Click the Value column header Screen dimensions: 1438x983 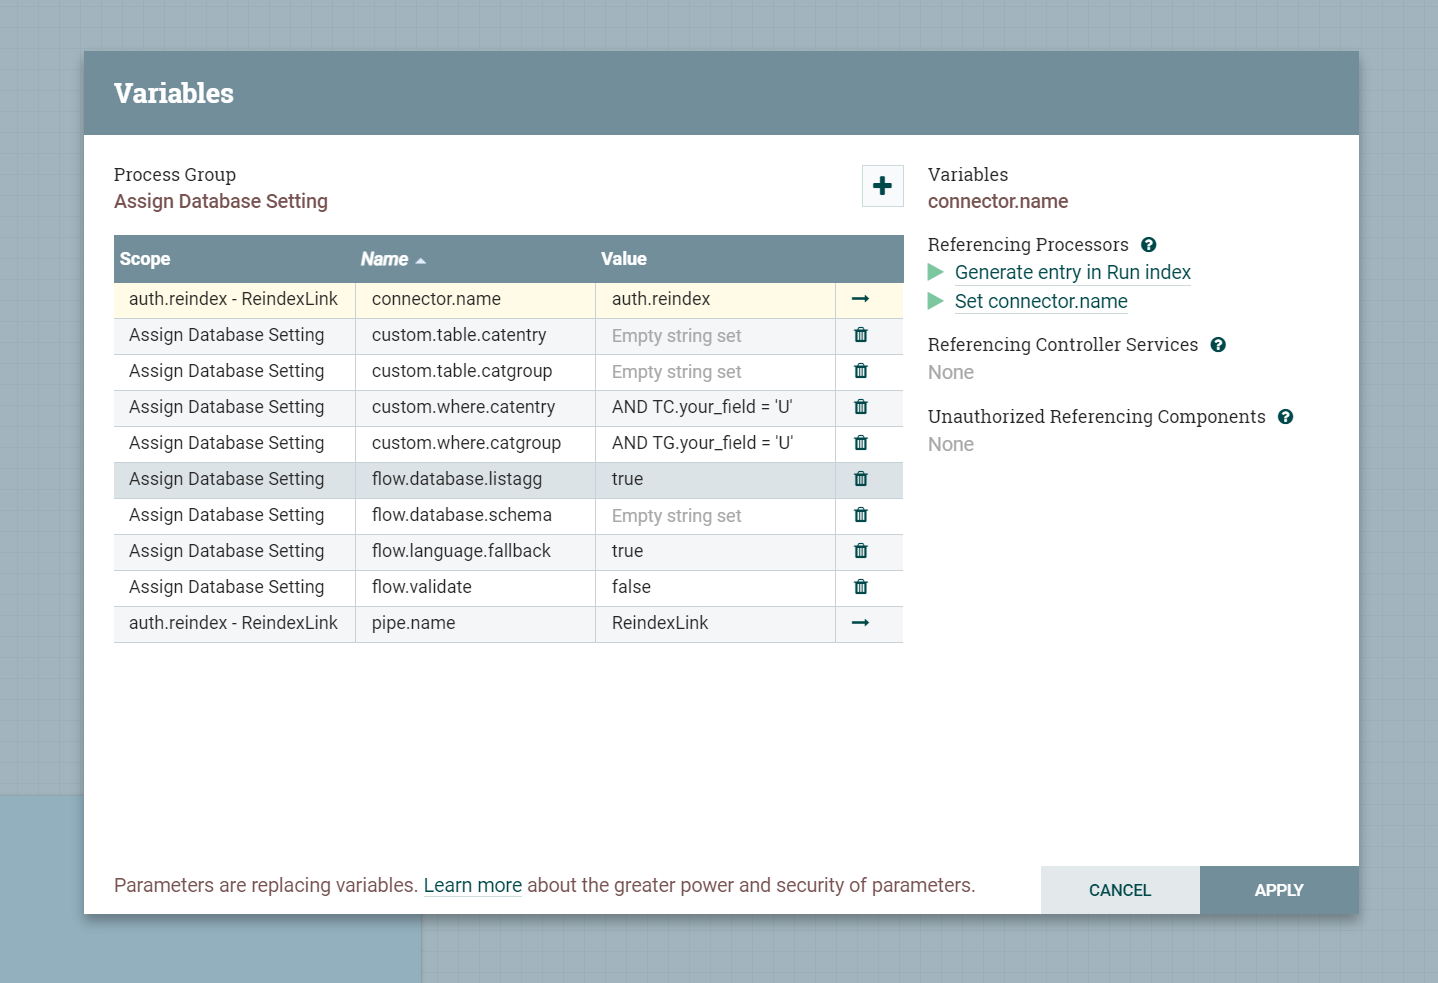624,259
